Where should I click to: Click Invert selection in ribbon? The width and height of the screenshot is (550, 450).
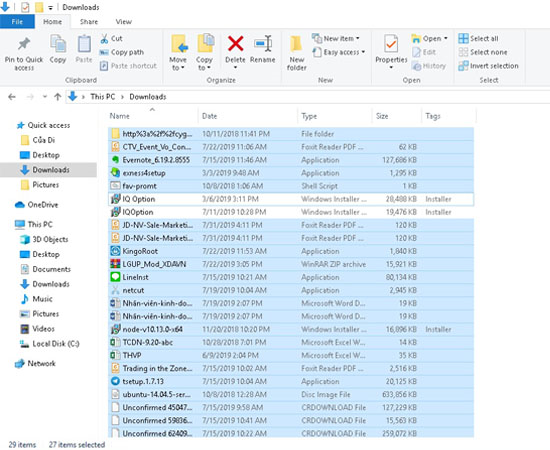click(x=488, y=66)
